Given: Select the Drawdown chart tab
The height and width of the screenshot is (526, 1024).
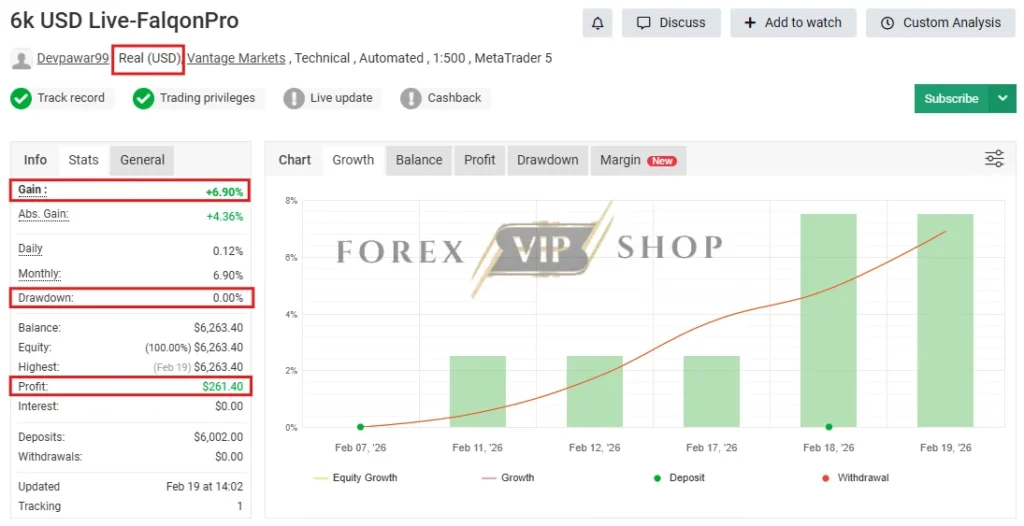Looking at the screenshot, I should tap(548, 160).
